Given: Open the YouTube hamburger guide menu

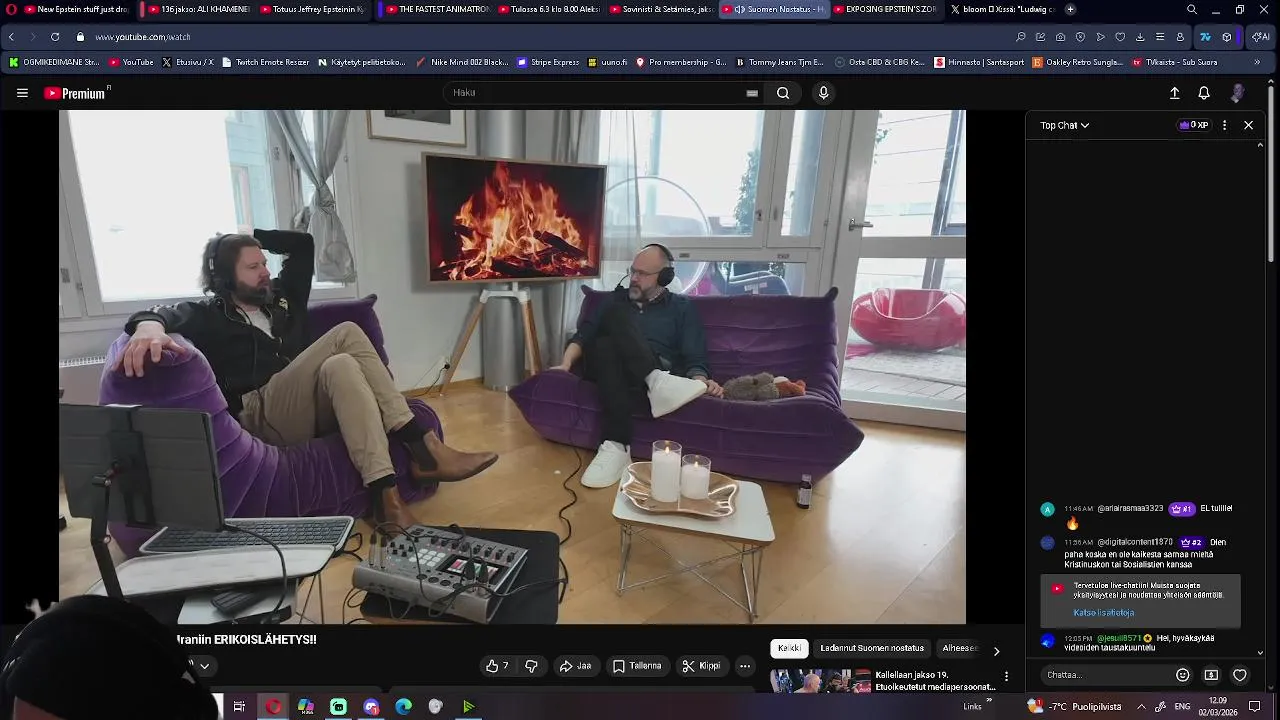Looking at the screenshot, I should pyautogui.click(x=22, y=93).
